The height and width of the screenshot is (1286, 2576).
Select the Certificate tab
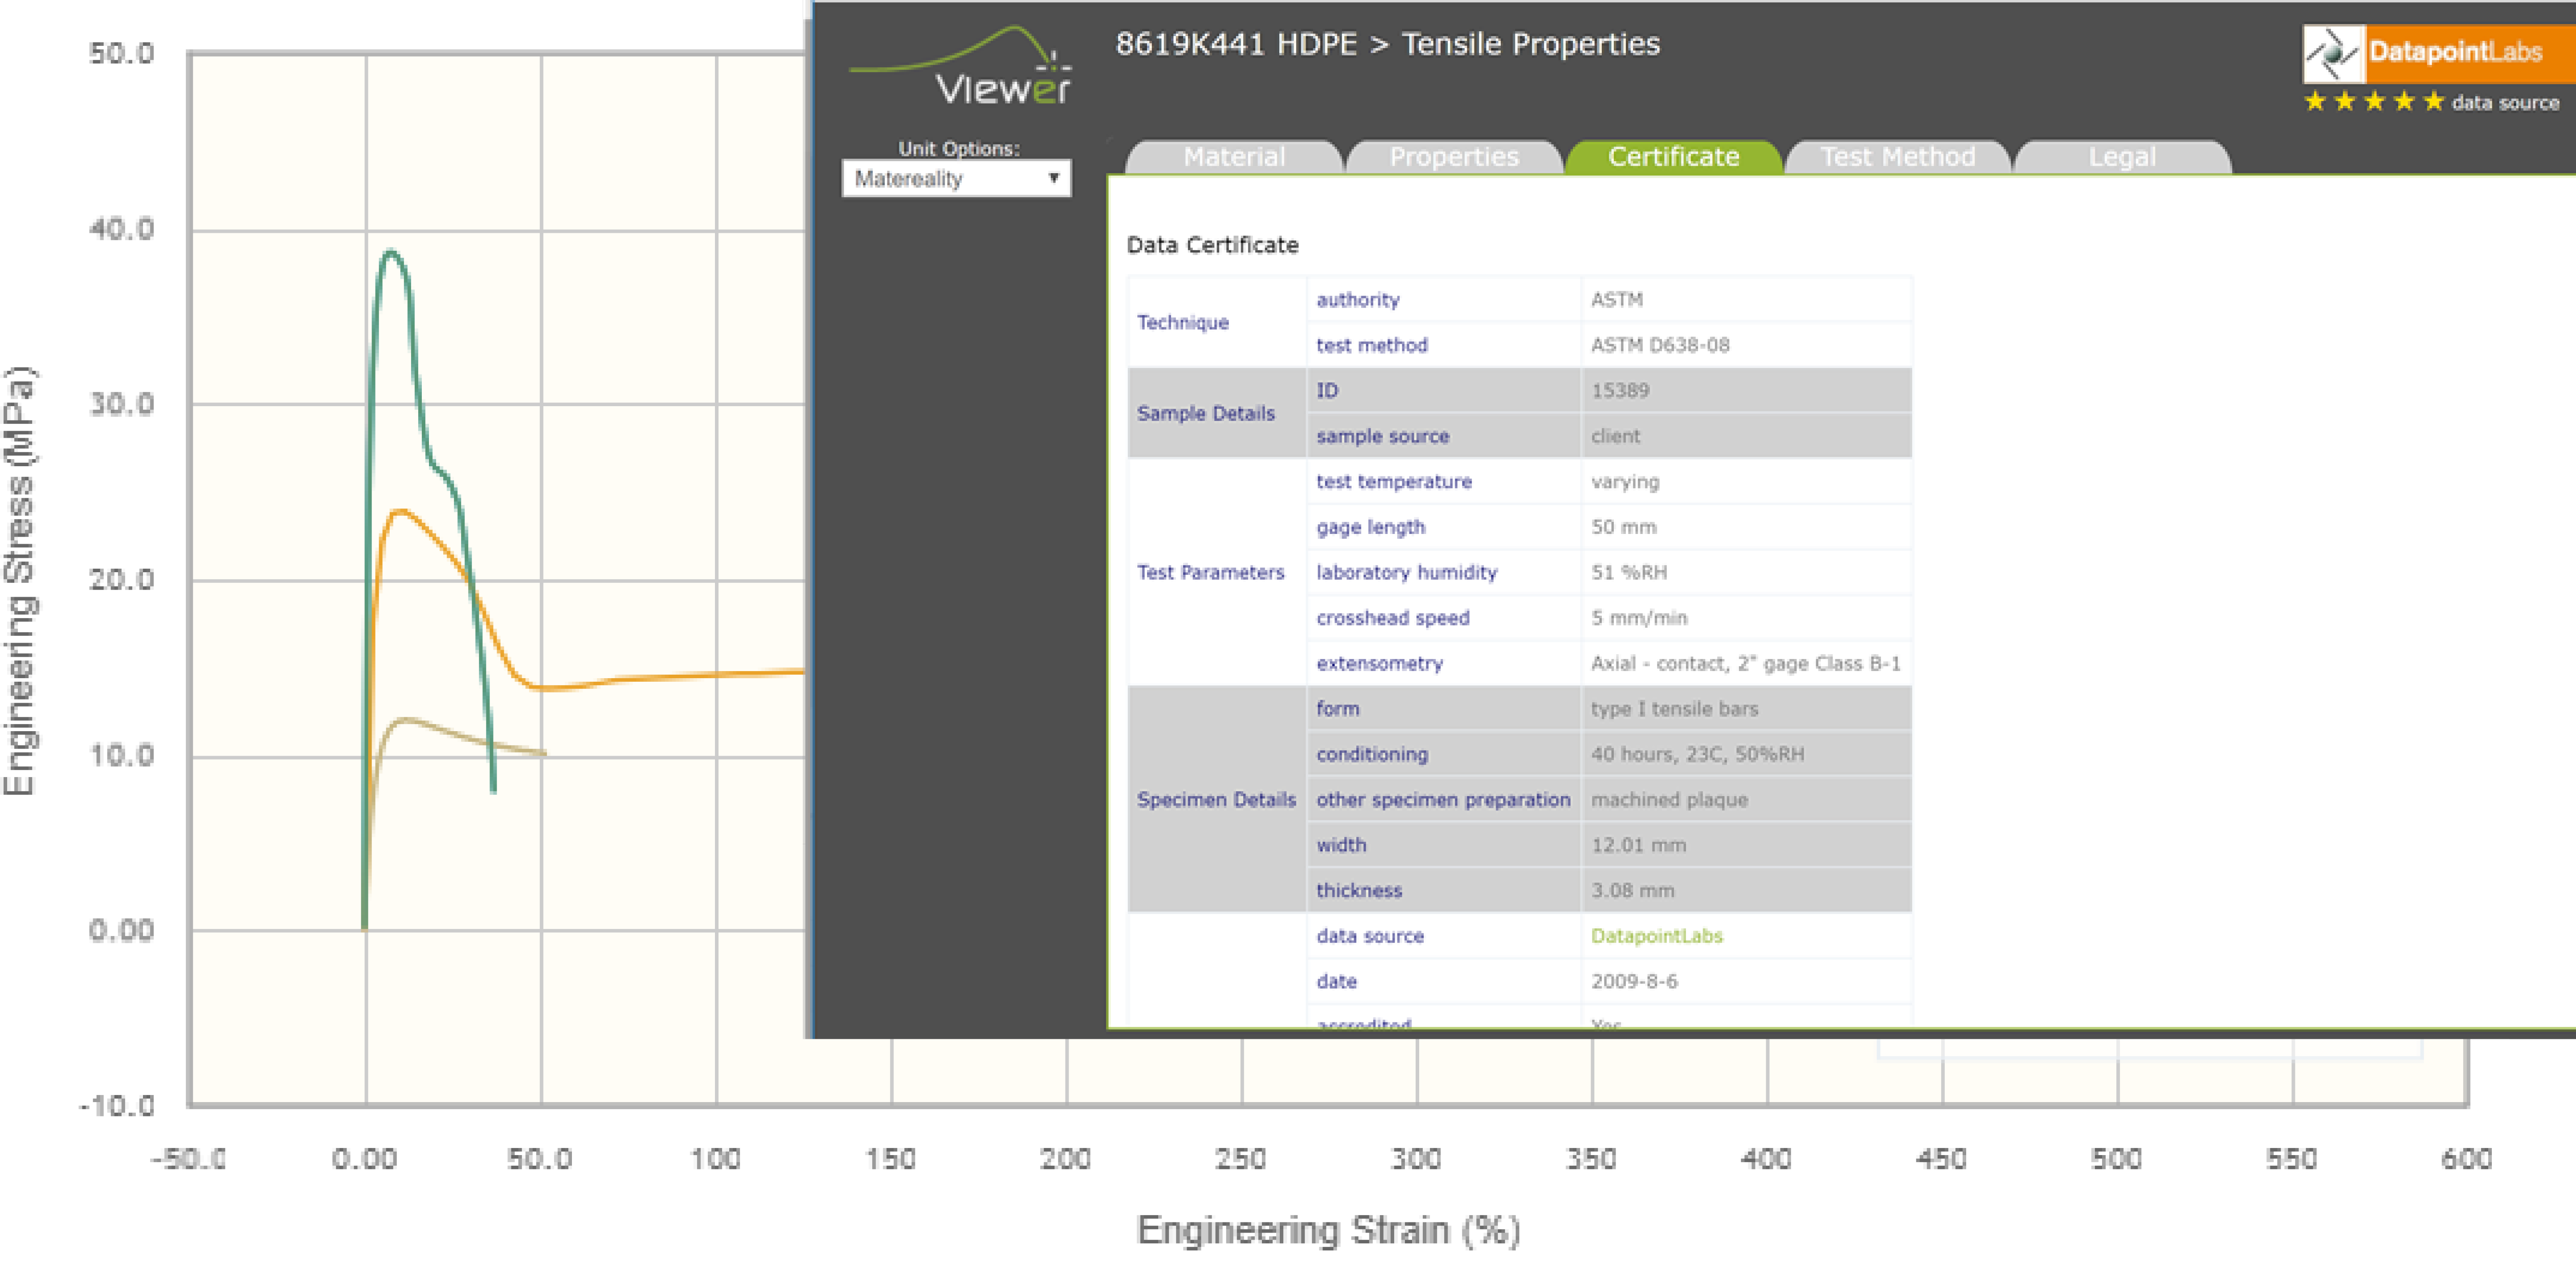pyautogui.click(x=1673, y=157)
